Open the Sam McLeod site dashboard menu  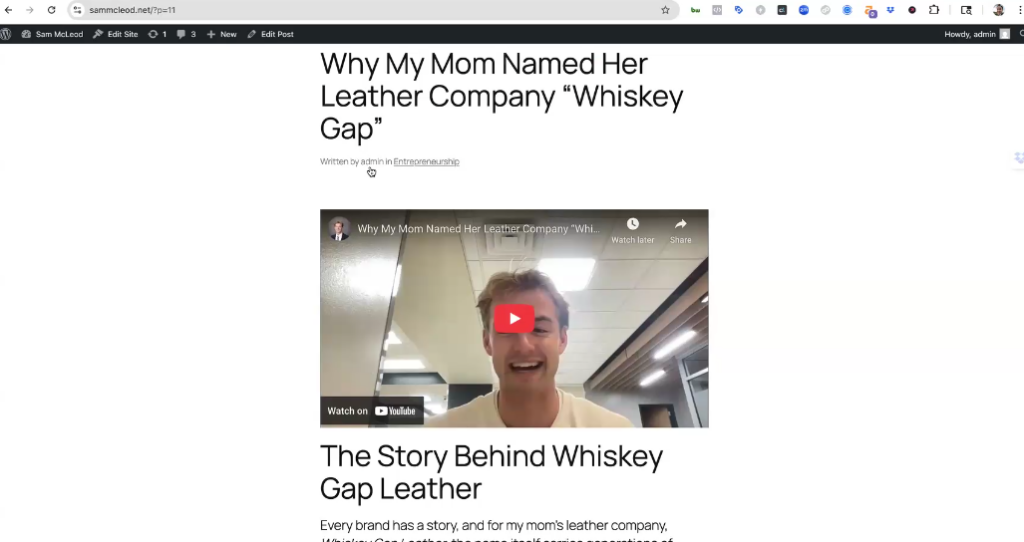[52, 34]
